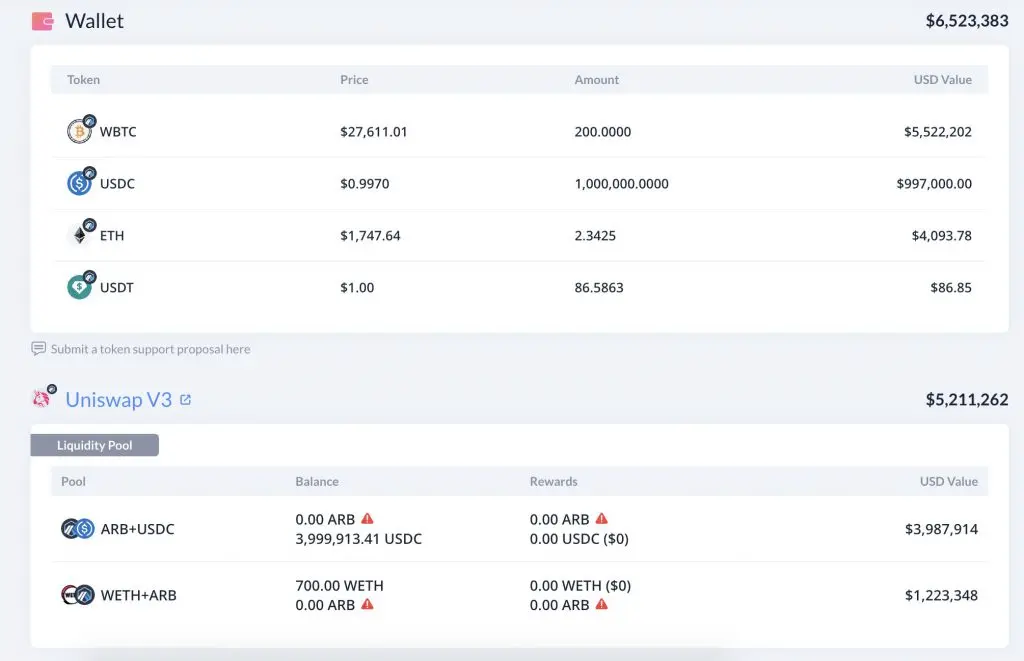Click the ETH token icon
This screenshot has height=661, width=1024.
[x=80, y=235]
